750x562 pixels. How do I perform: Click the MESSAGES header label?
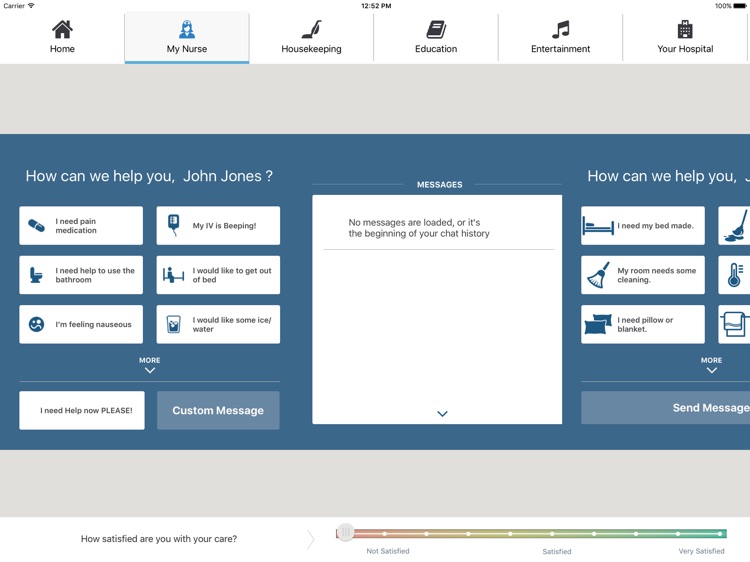pos(440,185)
